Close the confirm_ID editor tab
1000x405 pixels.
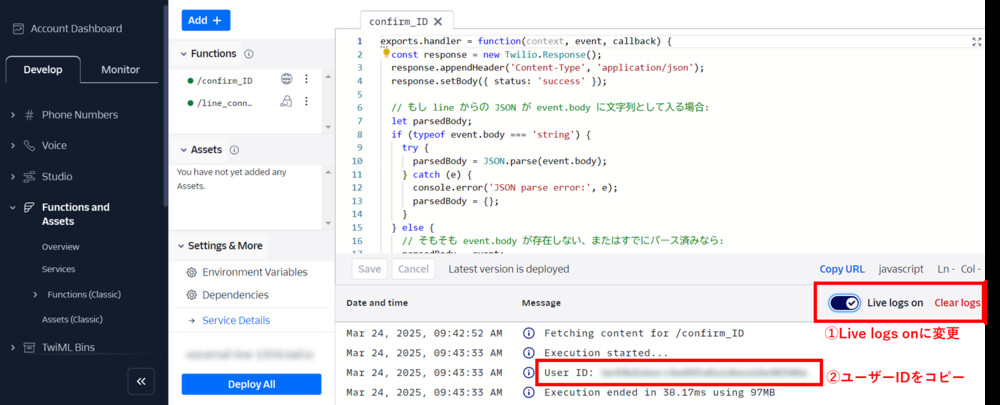[437, 21]
